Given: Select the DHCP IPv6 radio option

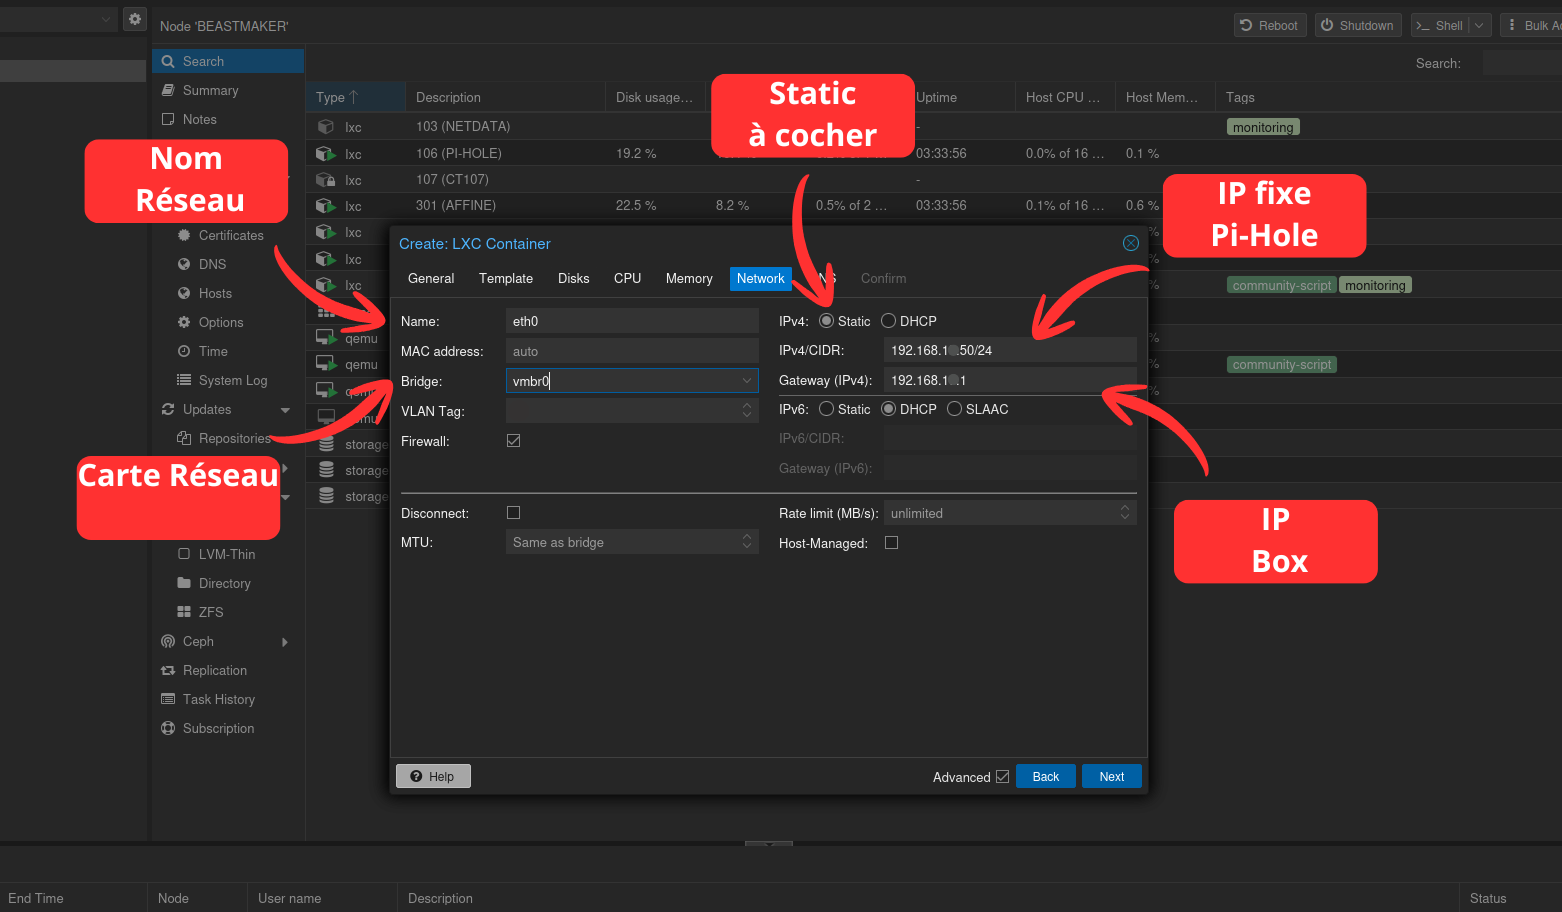Looking at the screenshot, I should tap(888, 409).
